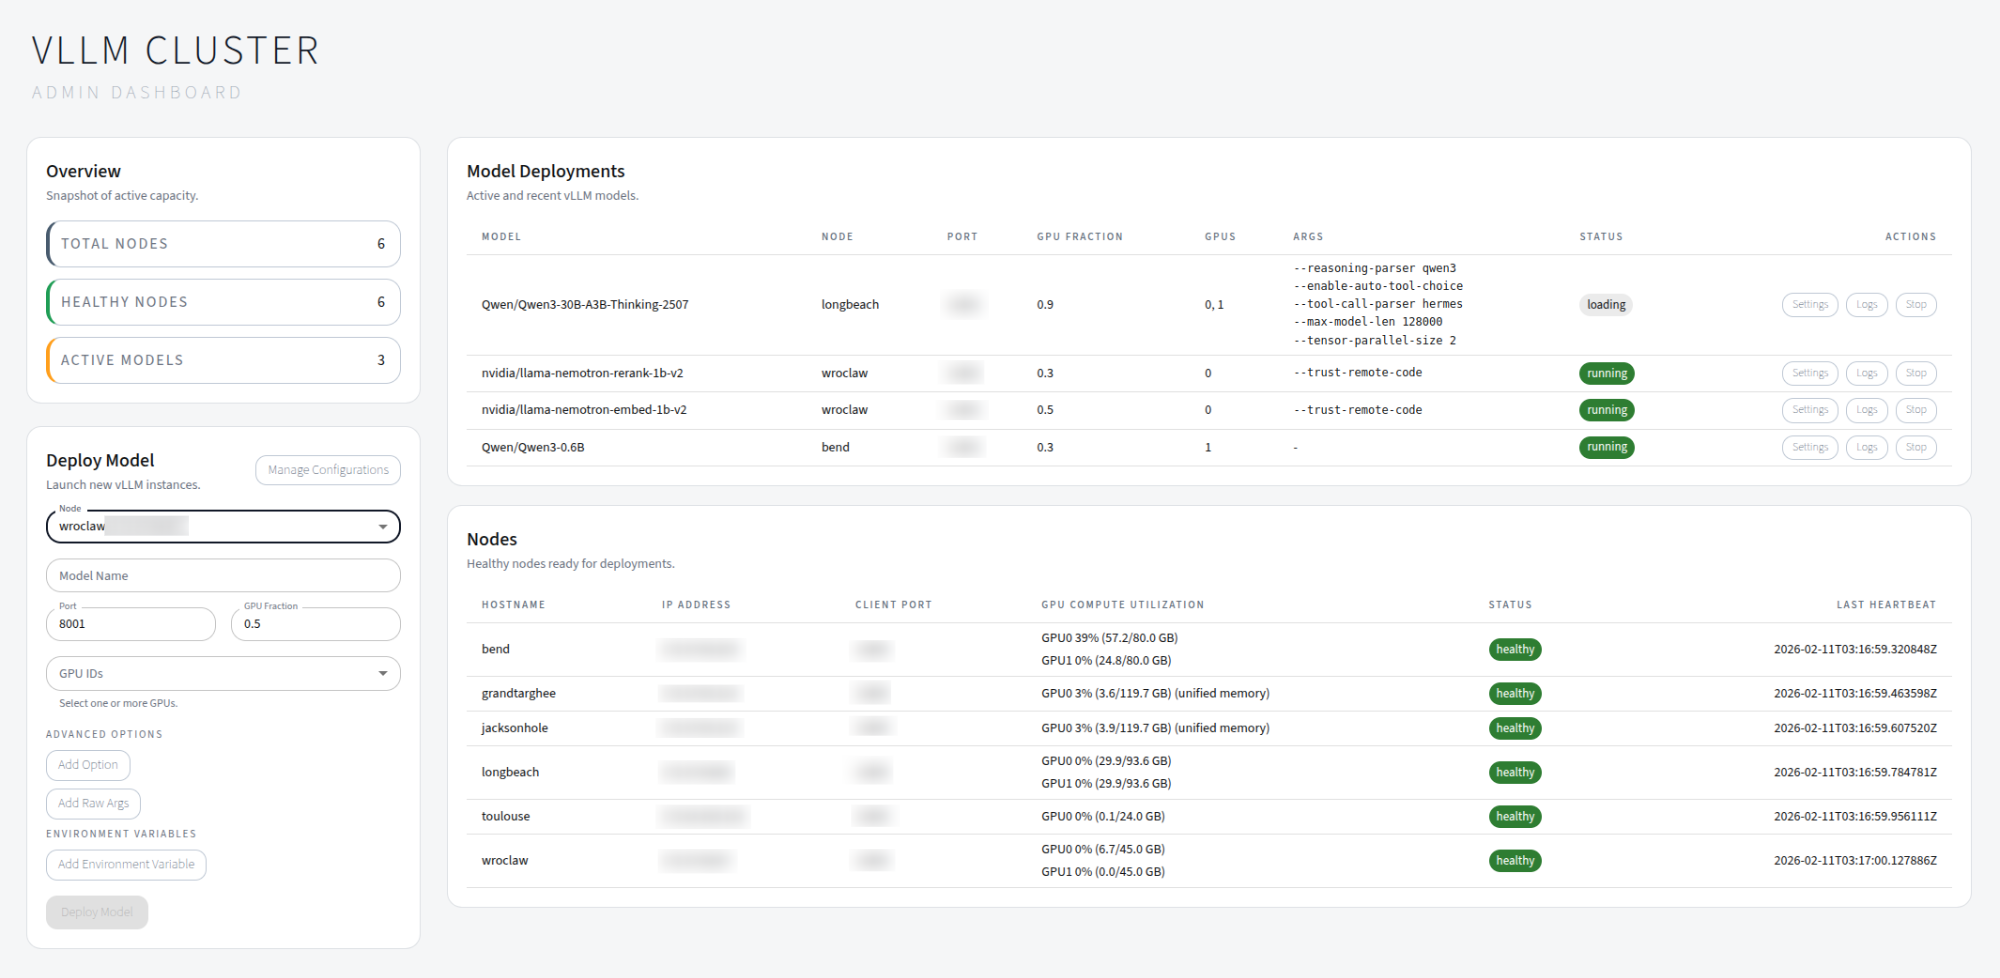Click Manage Configurations button
This screenshot has height=978, width=2000.
tap(328, 470)
